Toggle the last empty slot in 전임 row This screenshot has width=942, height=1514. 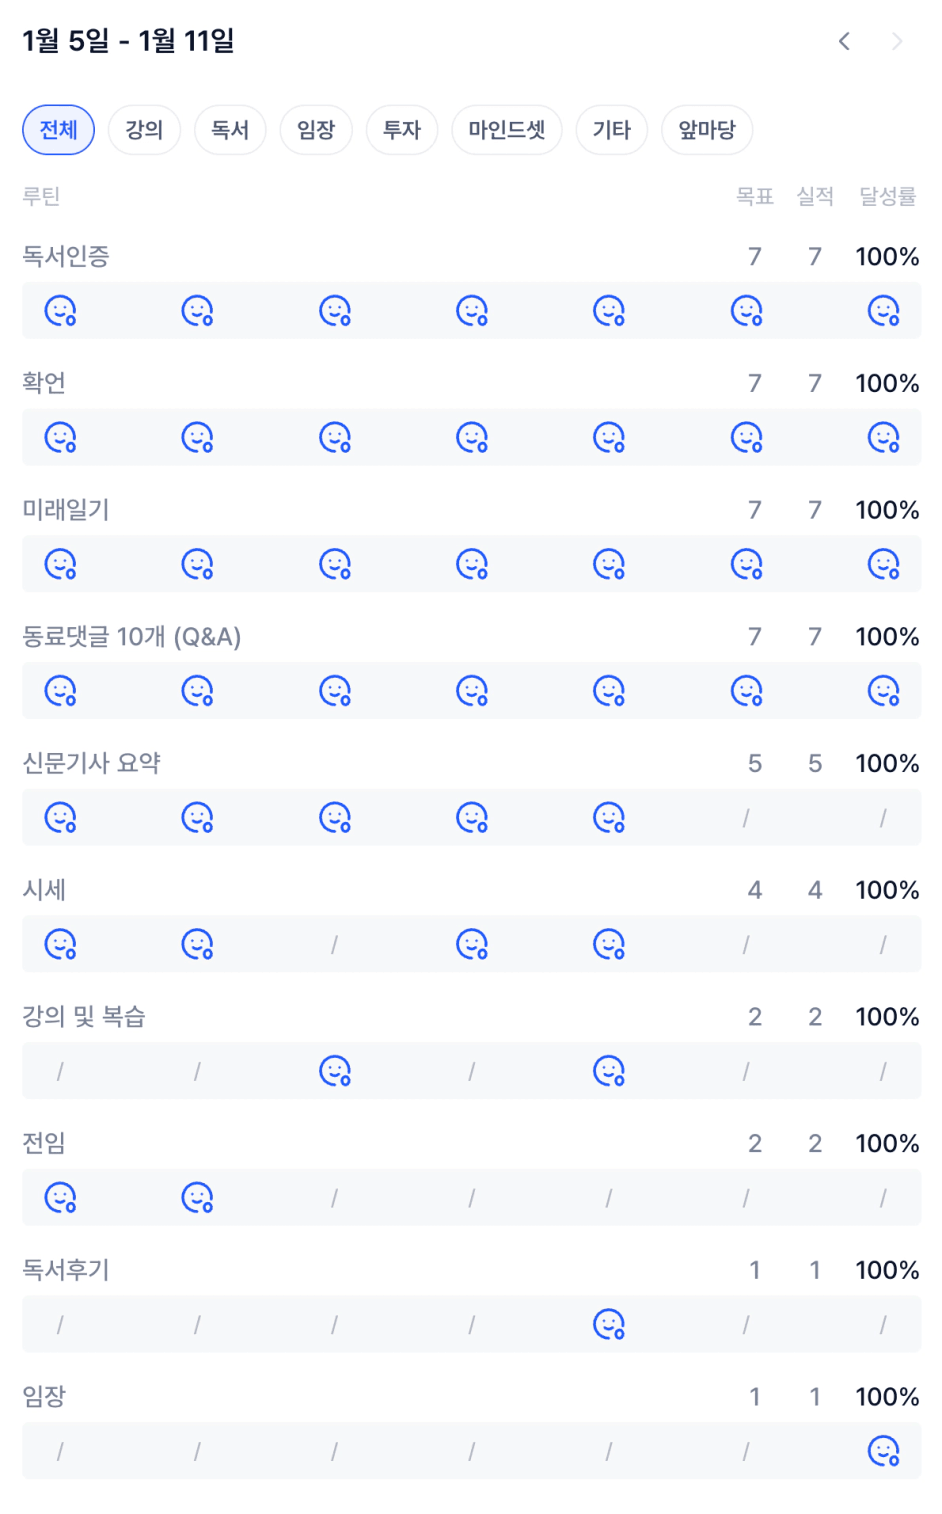point(883,1198)
